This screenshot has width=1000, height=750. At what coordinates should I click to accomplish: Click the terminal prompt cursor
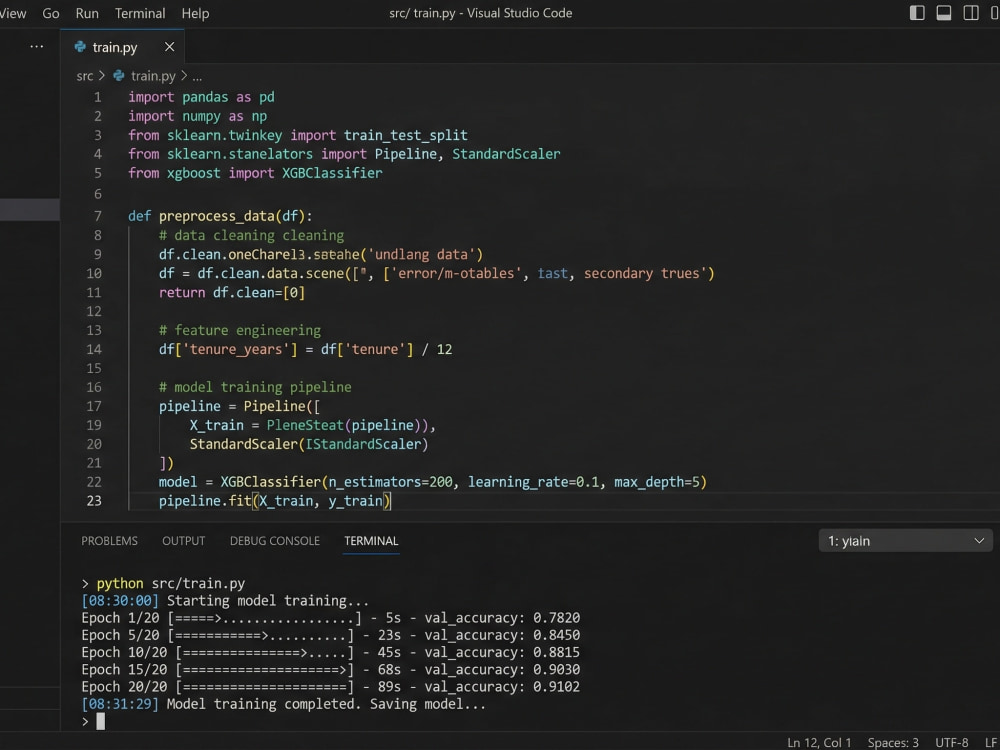click(100, 721)
